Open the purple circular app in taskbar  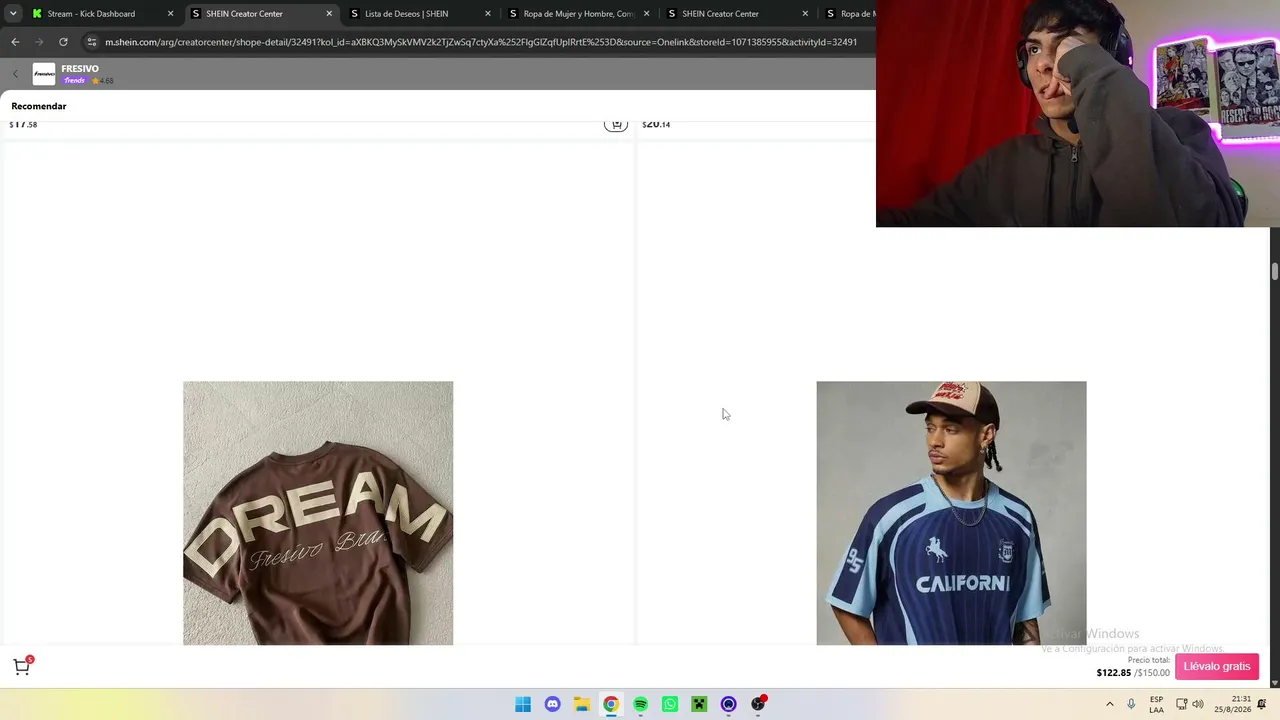(x=729, y=704)
